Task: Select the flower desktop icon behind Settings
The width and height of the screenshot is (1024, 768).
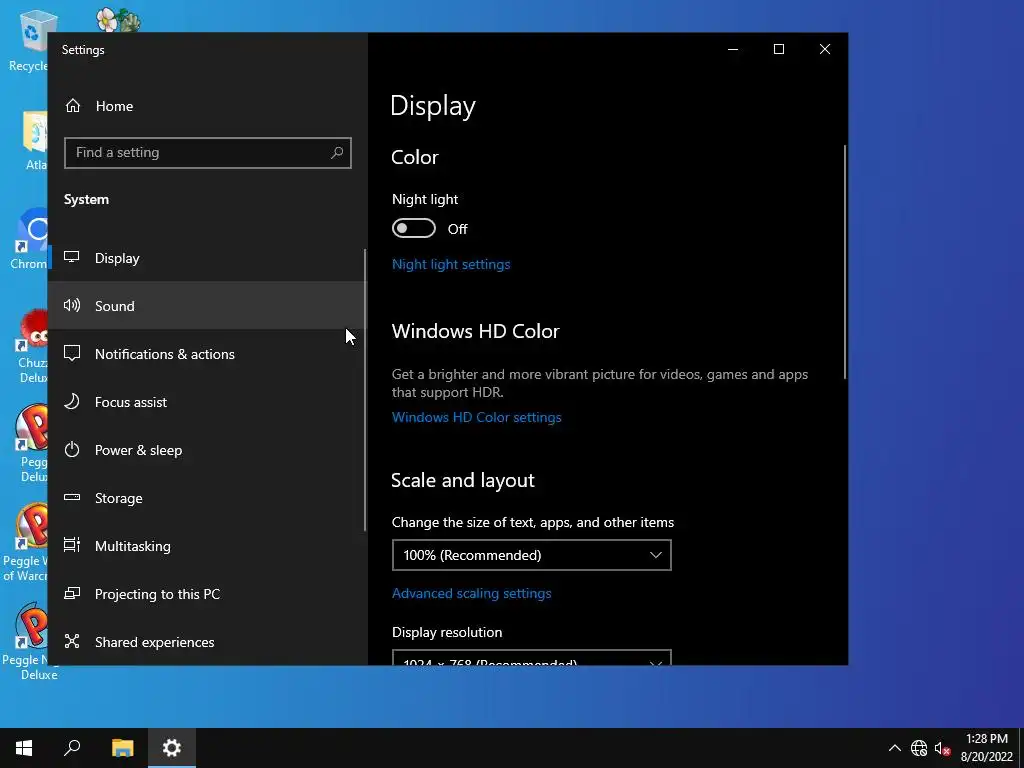Action: [x=118, y=20]
